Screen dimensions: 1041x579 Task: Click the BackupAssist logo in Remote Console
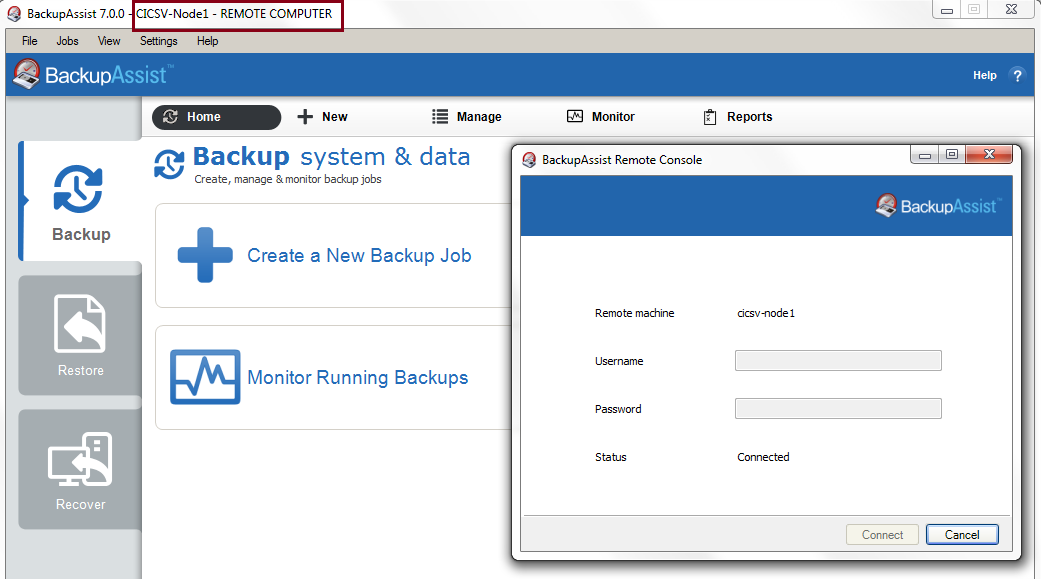[x=937, y=206]
